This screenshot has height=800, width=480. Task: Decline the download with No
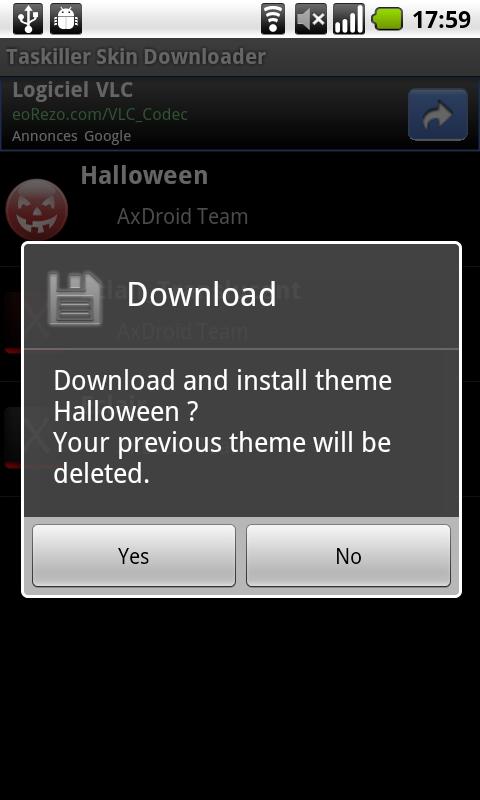tap(348, 556)
